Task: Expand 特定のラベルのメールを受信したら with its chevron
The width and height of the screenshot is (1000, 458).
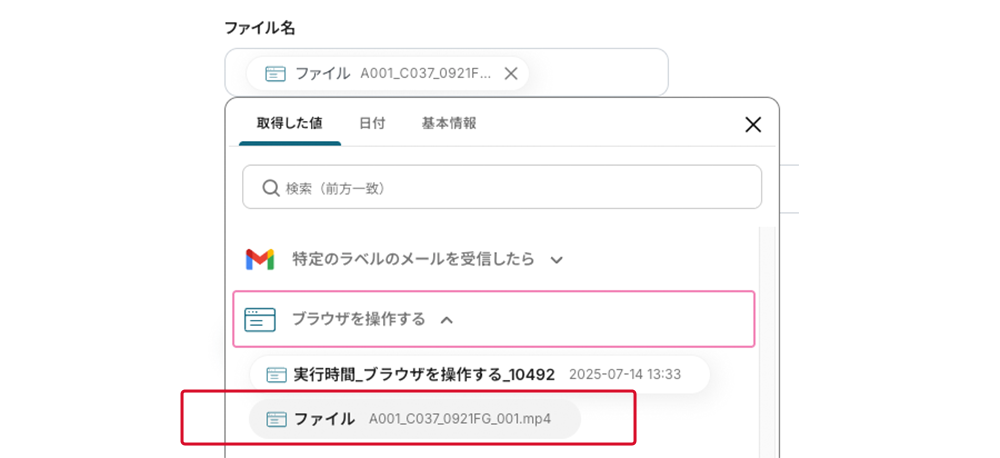Action: [x=557, y=260]
